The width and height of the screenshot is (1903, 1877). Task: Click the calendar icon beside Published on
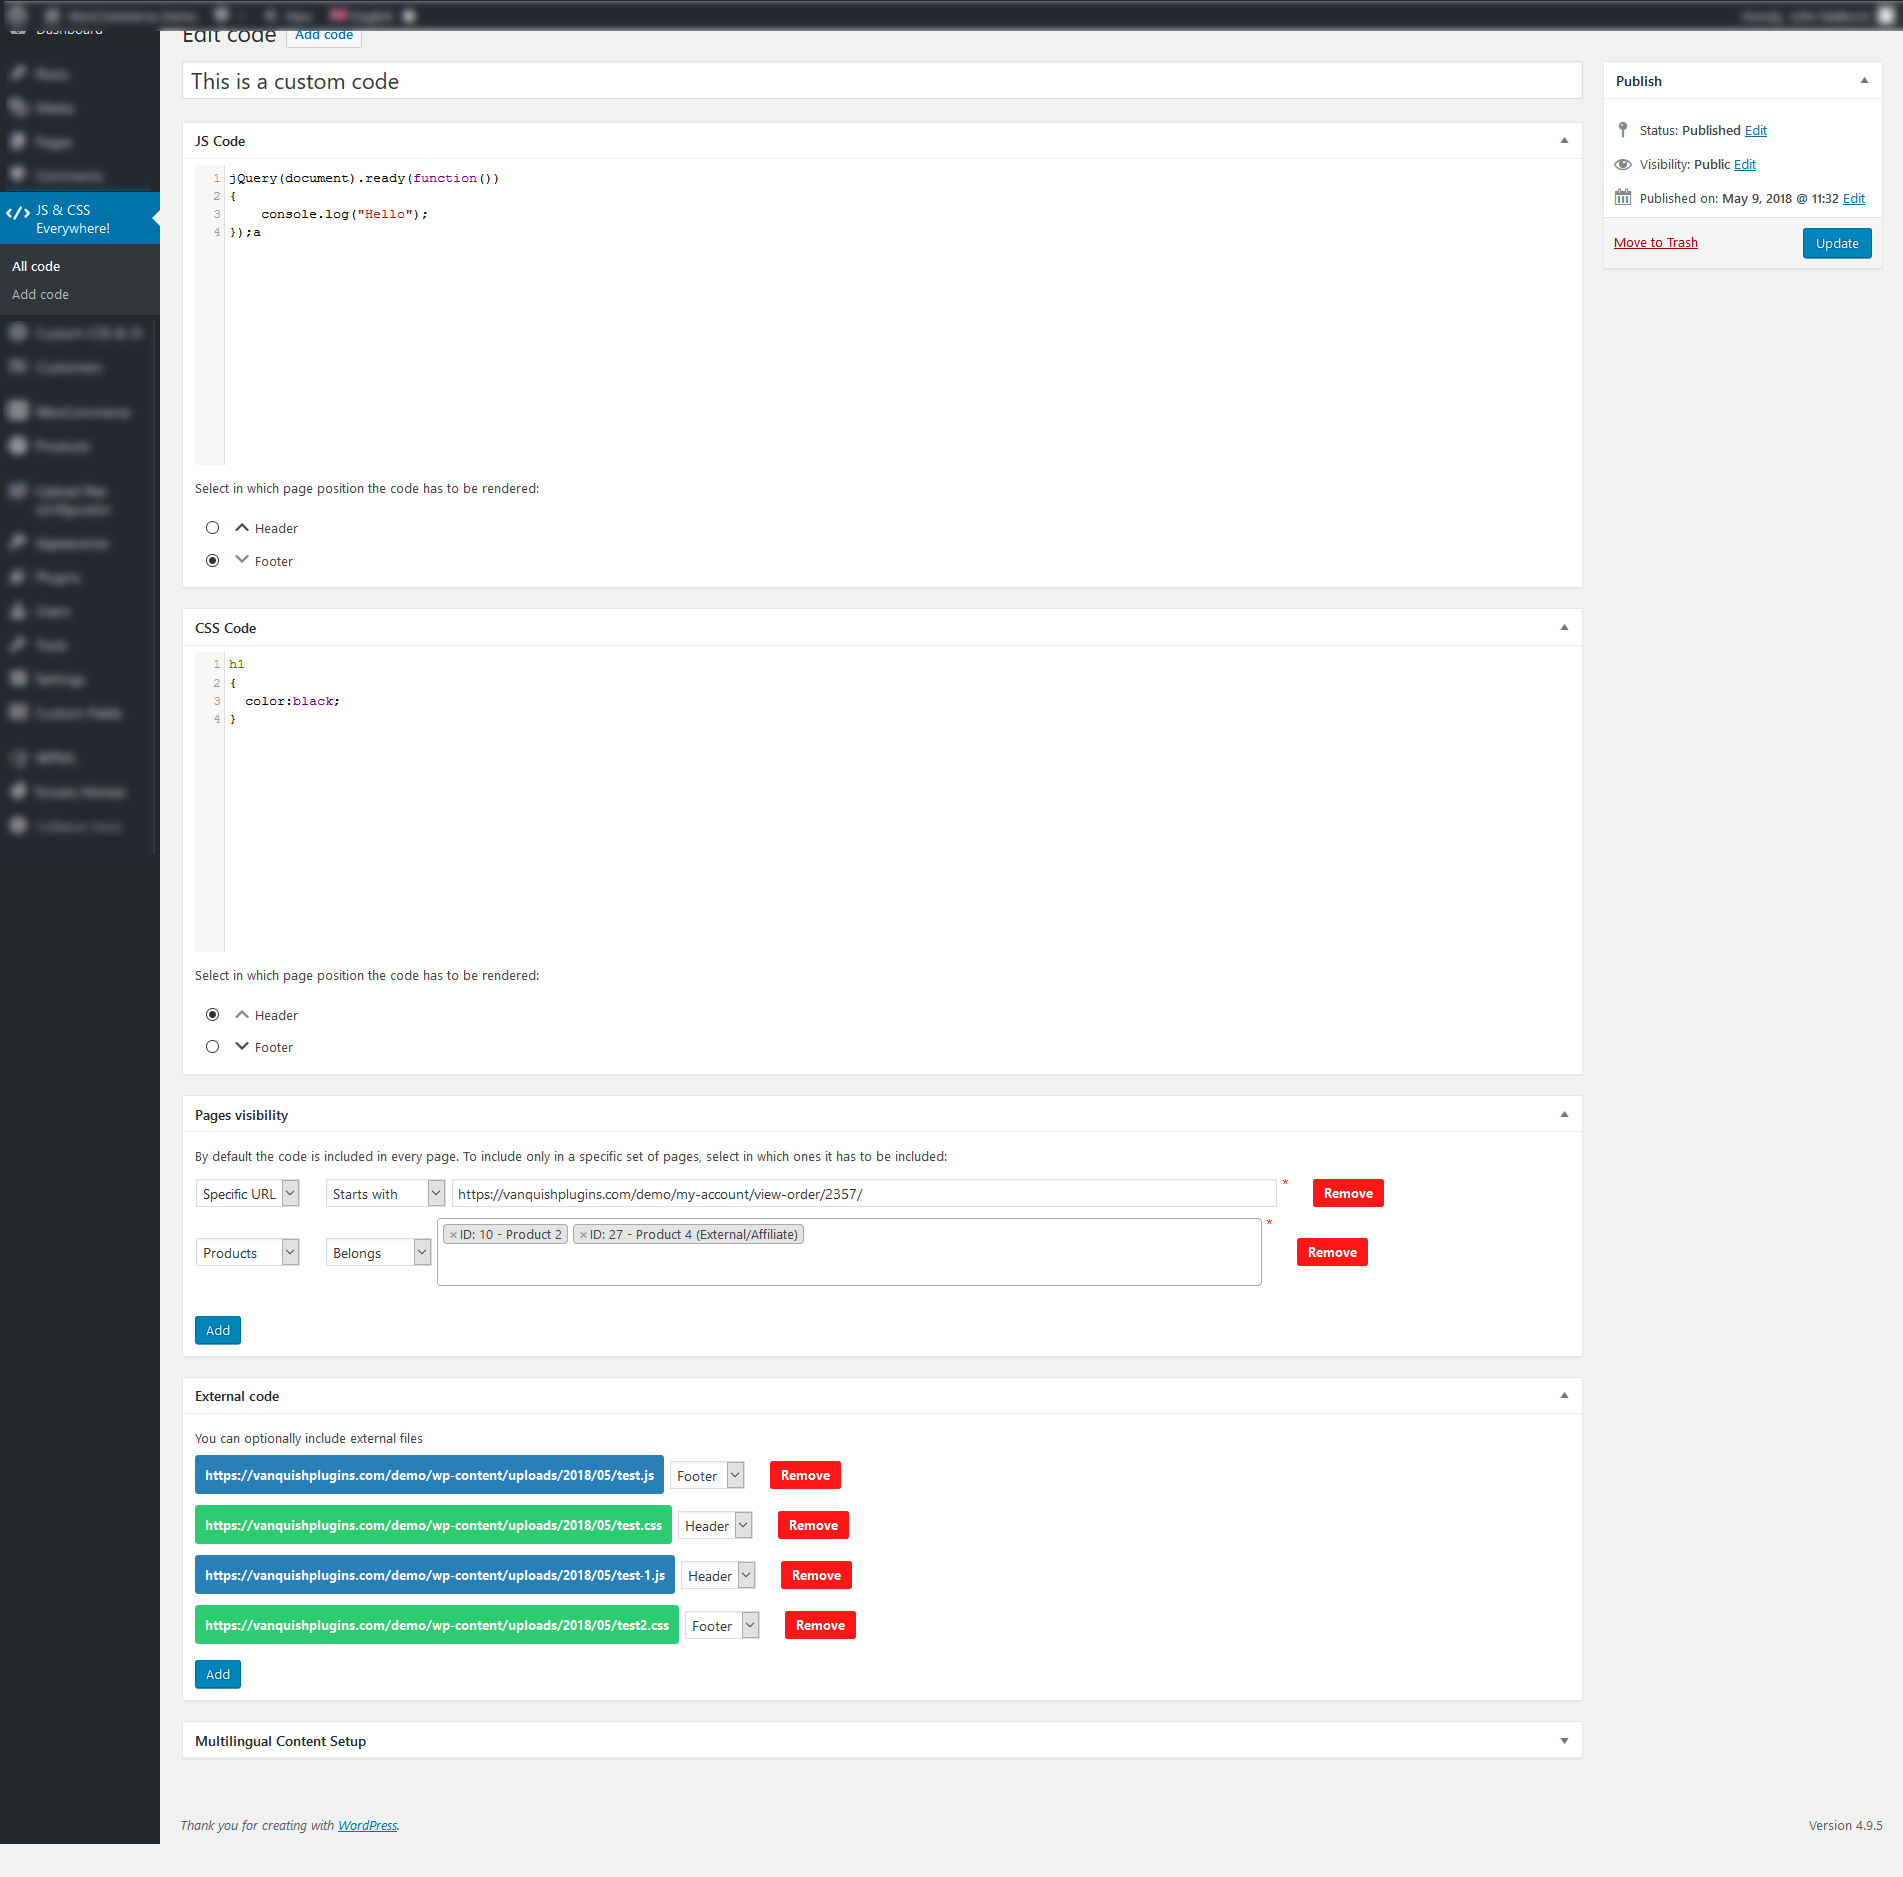coord(1623,198)
